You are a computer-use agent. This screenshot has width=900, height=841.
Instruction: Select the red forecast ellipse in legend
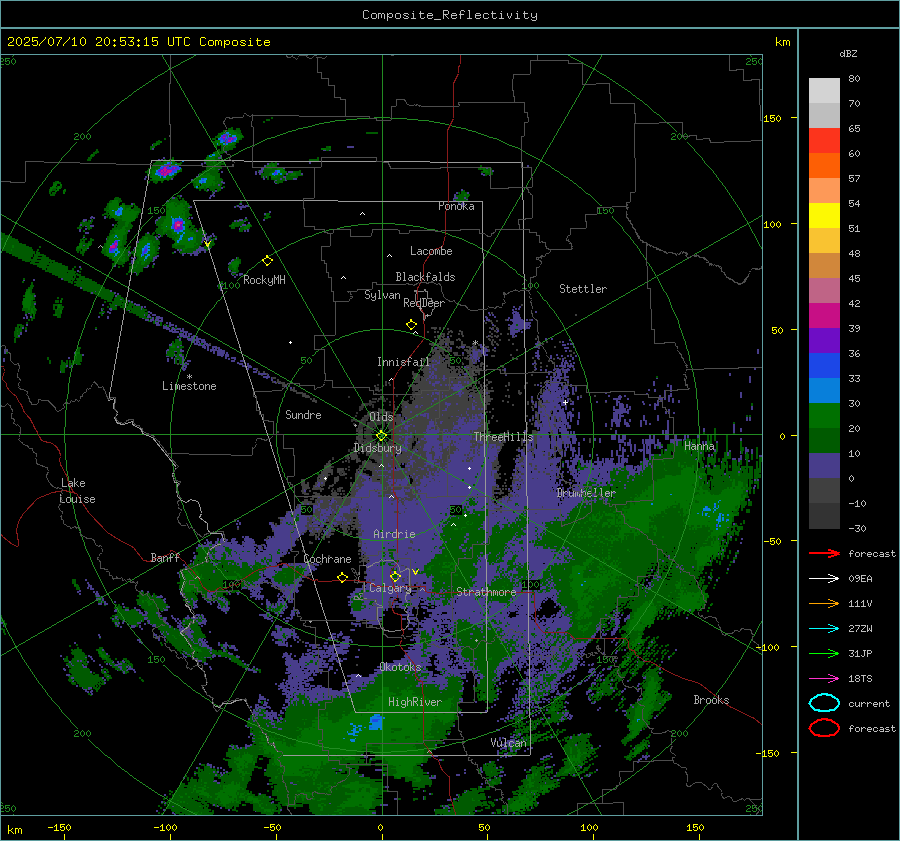pos(824,728)
